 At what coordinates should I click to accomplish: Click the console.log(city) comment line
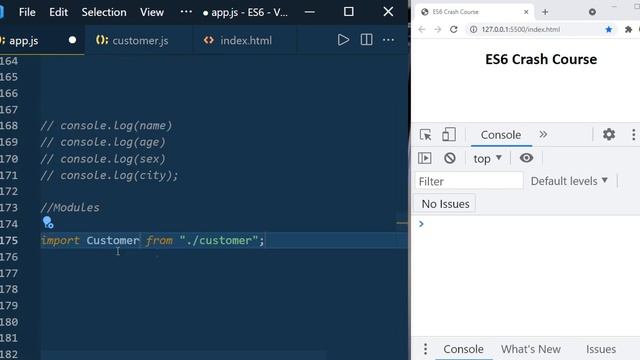coord(109,176)
